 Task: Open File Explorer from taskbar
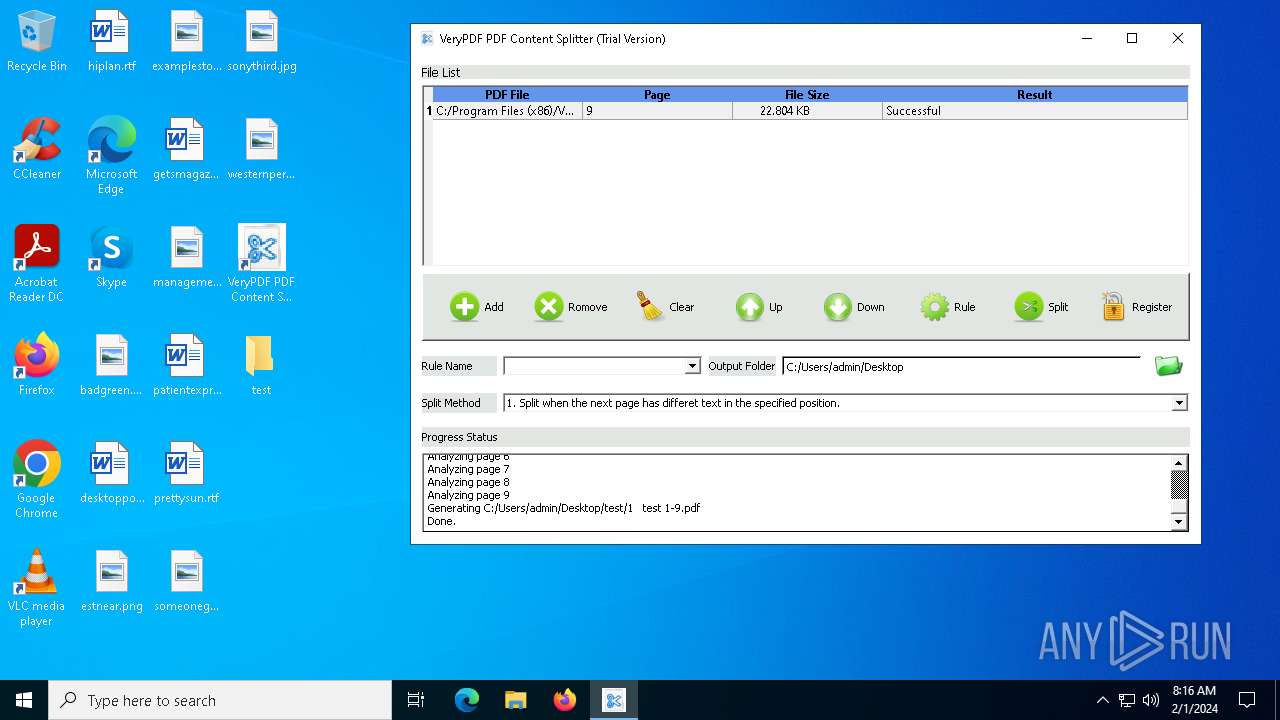(x=516, y=700)
